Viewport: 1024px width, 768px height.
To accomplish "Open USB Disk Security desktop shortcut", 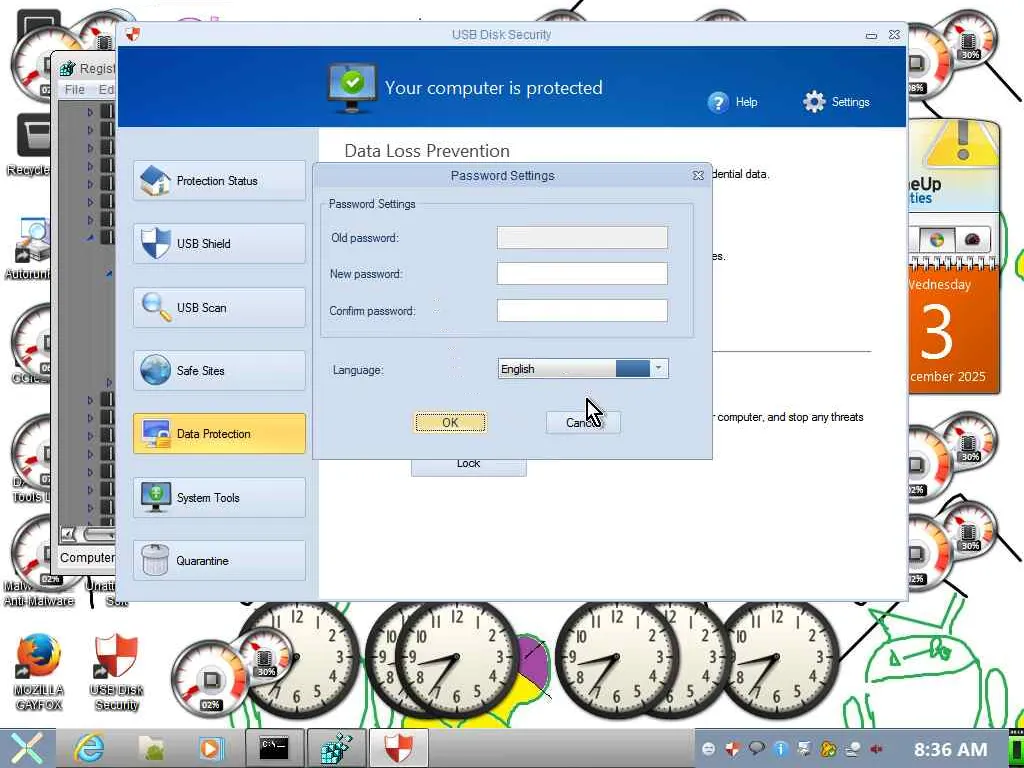I will [116, 671].
